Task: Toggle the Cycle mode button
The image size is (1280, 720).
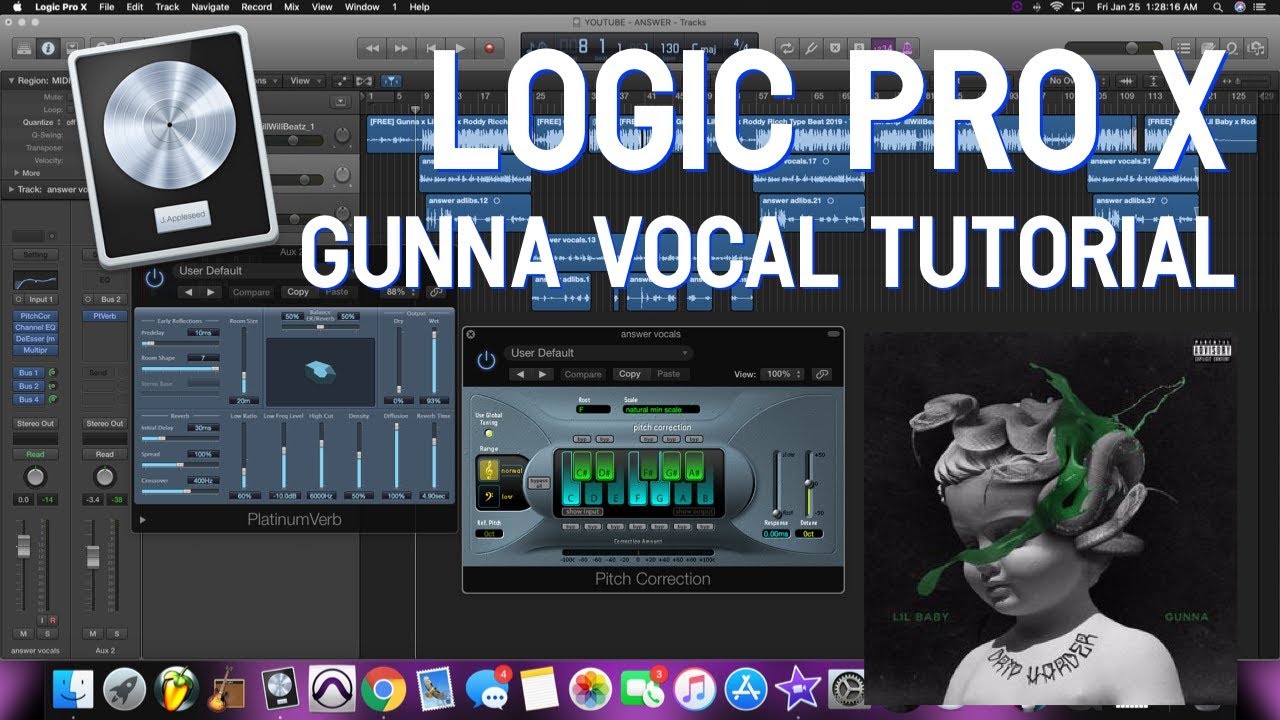Action: (x=786, y=47)
